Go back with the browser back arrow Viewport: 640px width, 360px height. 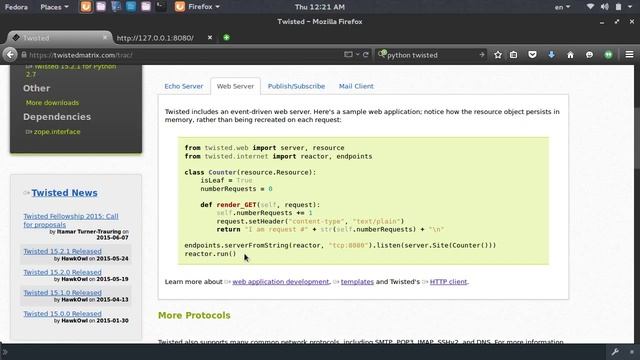[x=10, y=55]
